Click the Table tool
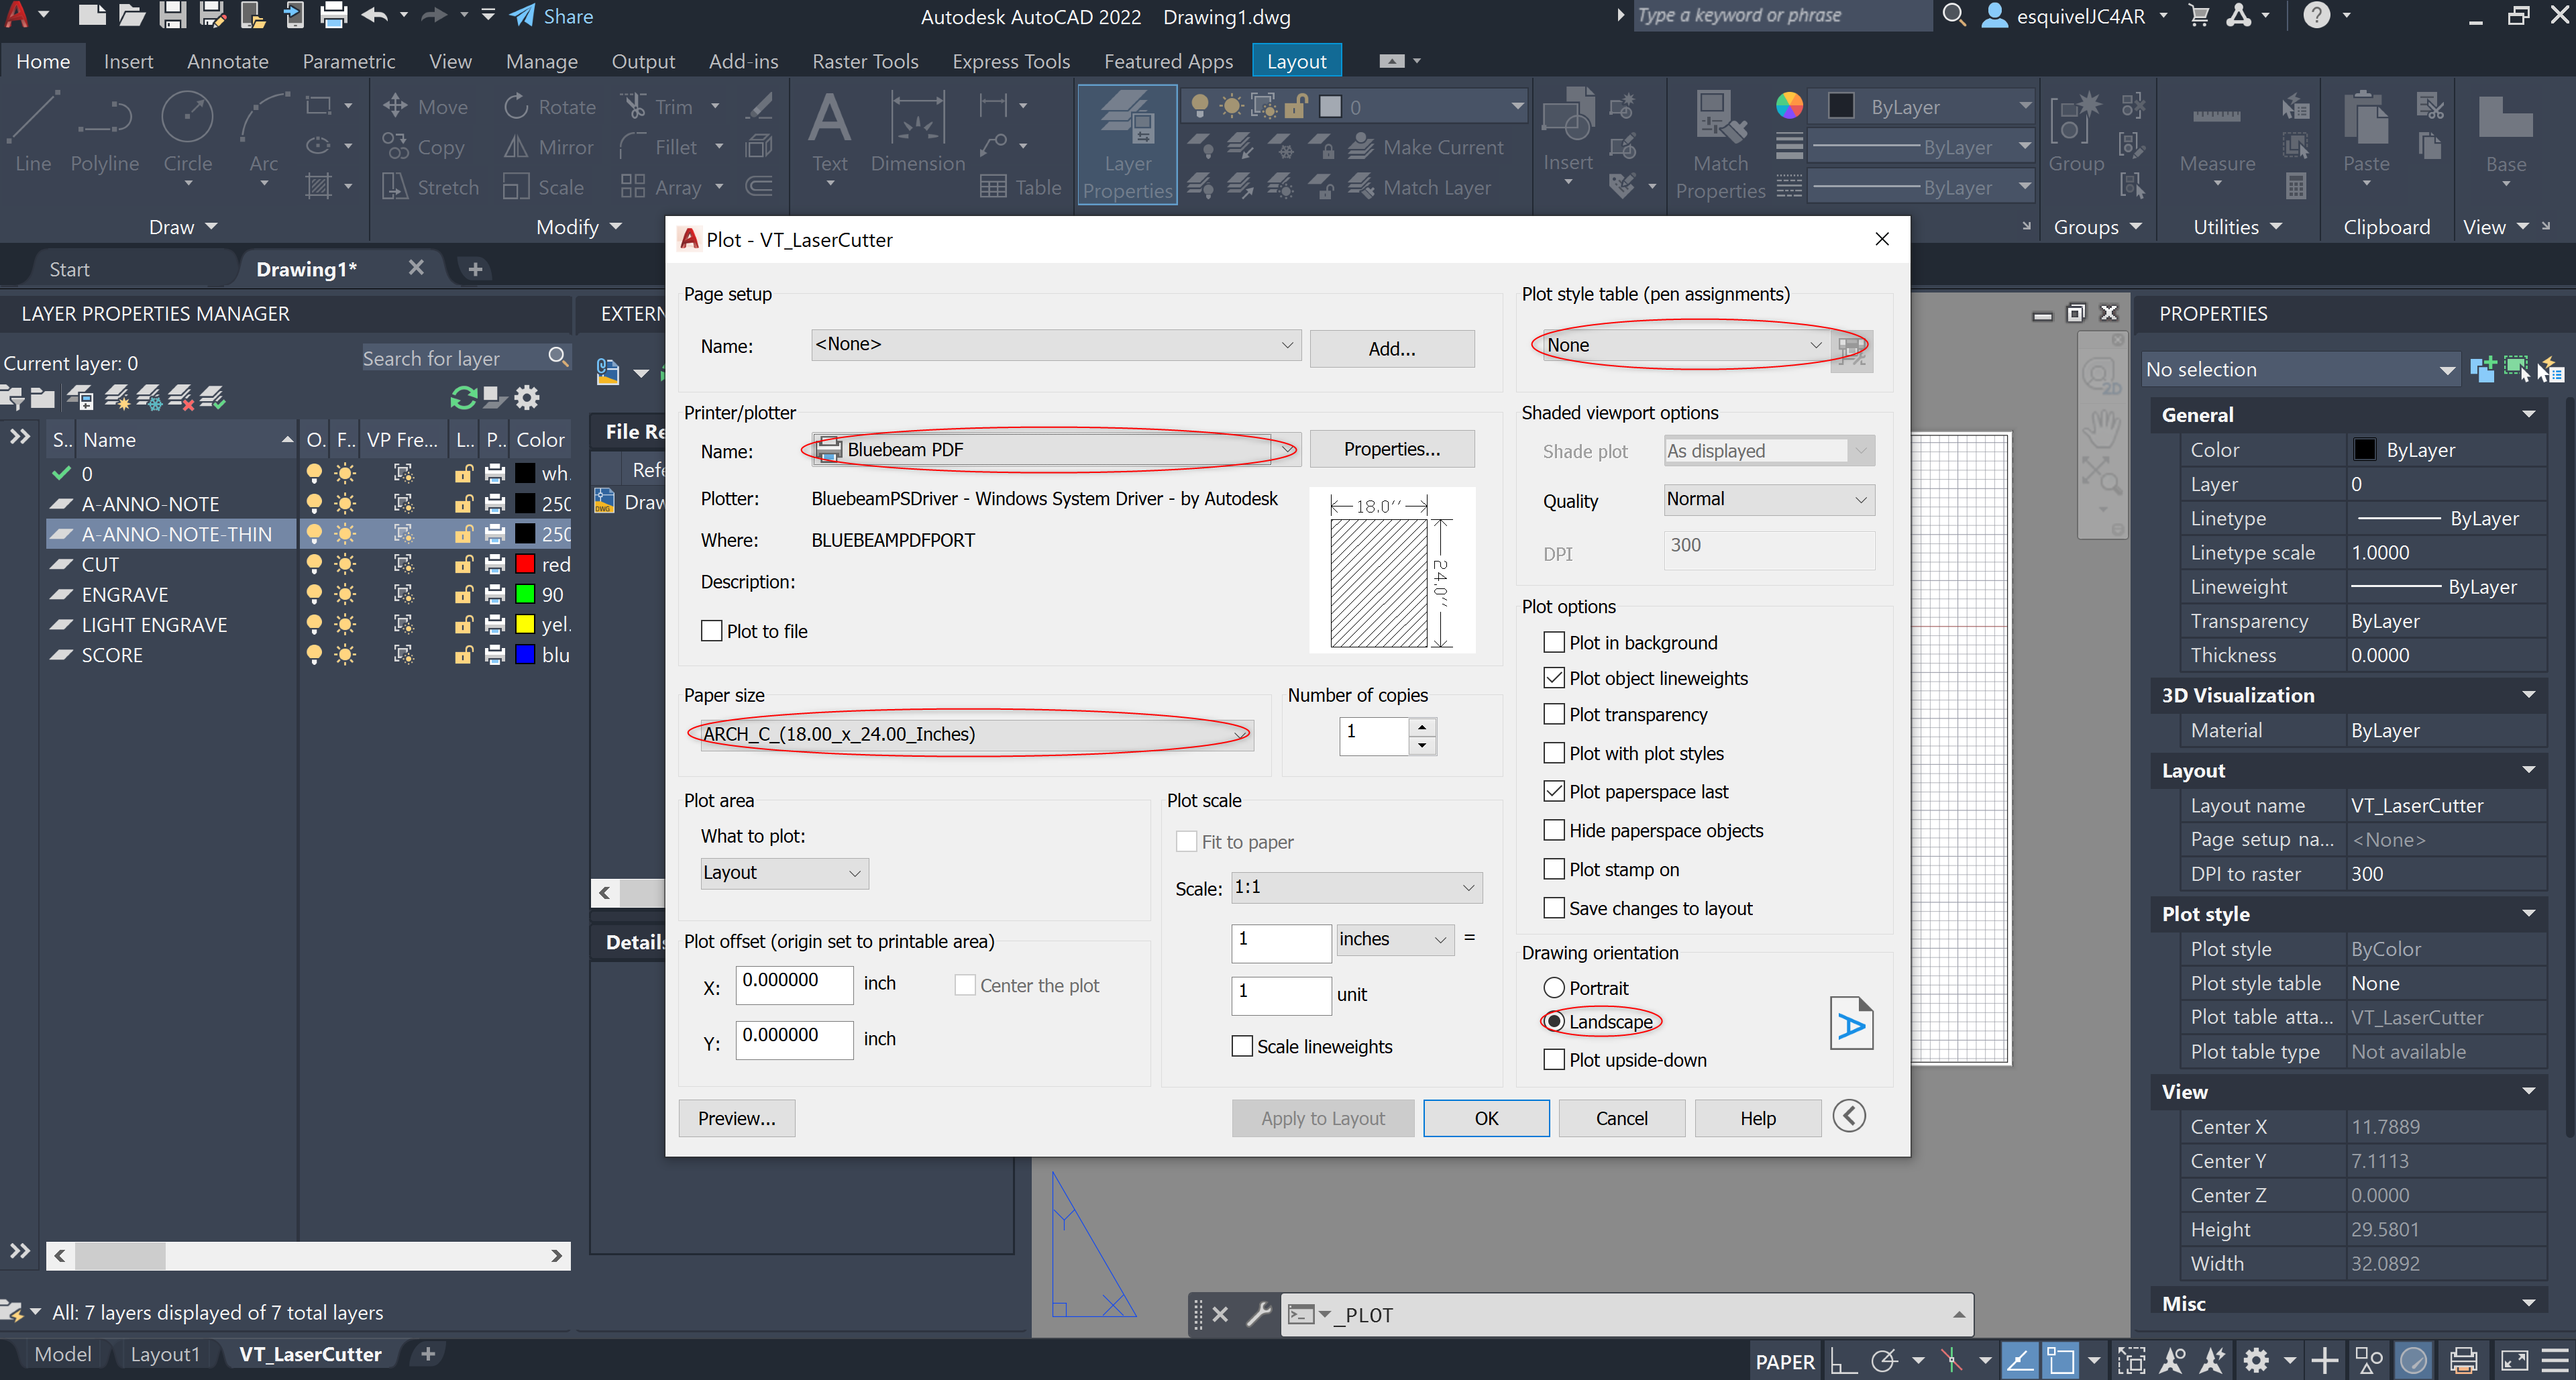Image resolution: width=2576 pixels, height=1380 pixels. click(x=1020, y=187)
